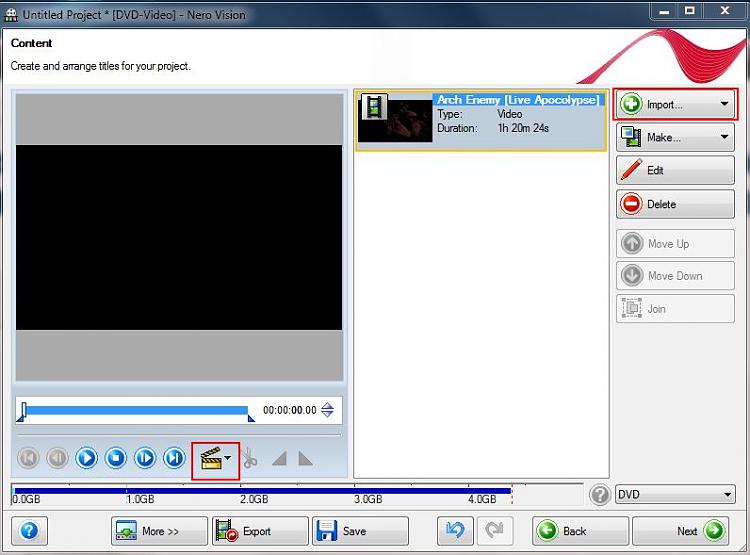750x555 pixels.
Task: Click the disc capacity help icon
Action: (x=600, y=495)
